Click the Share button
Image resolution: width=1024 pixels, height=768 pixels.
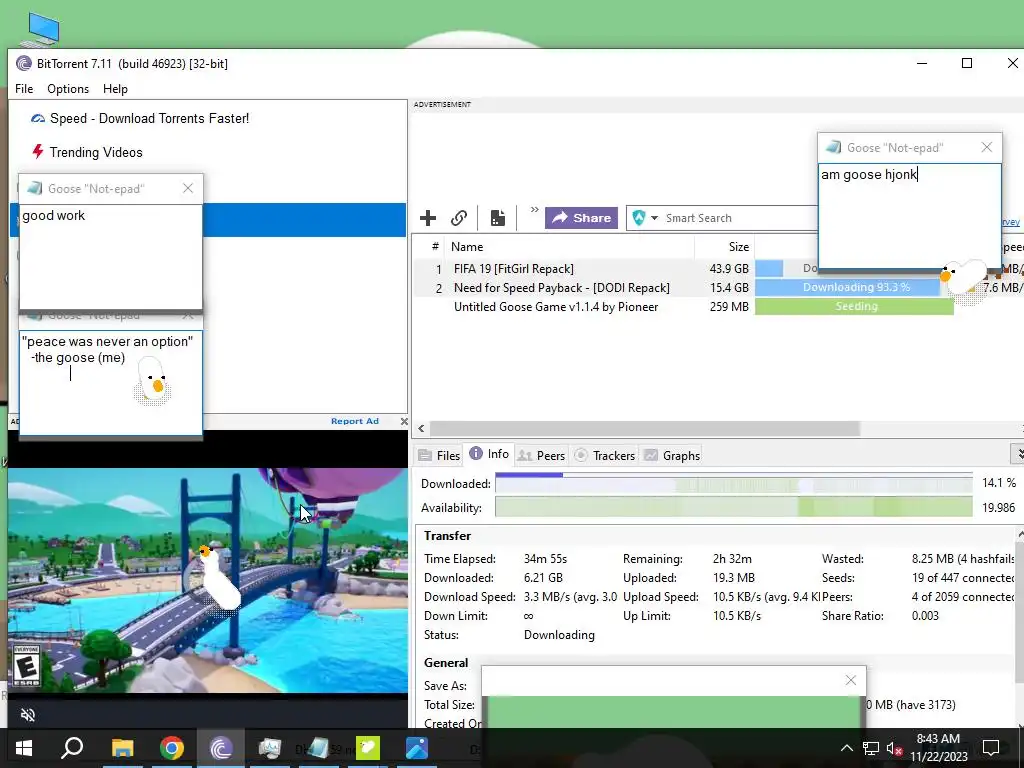[581, 218]
